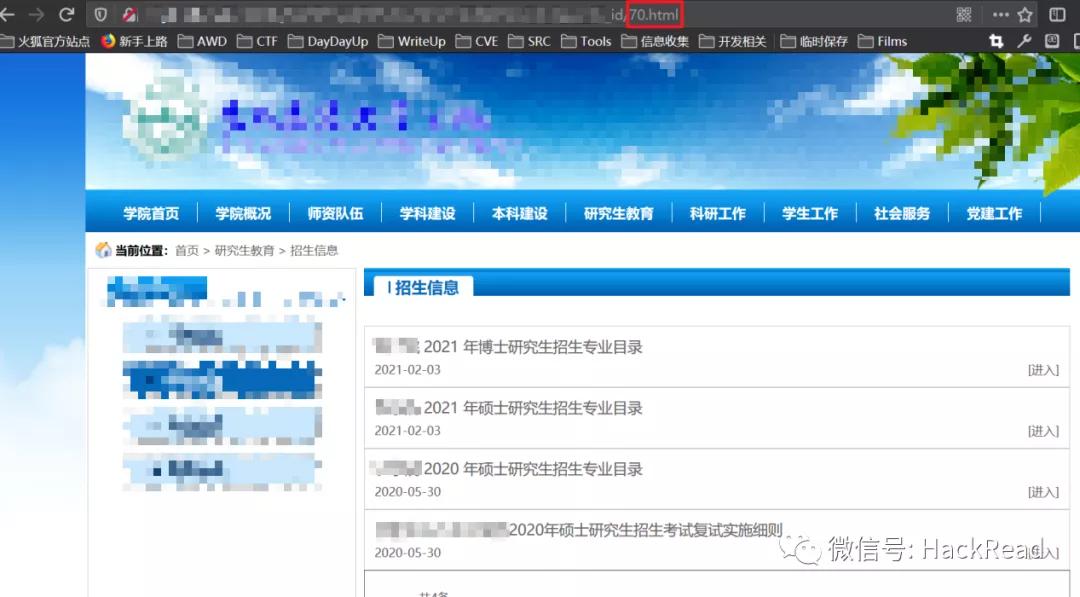Click the wrench extension icon on bookmarks bar
The height and width of the screenshot is (597, 1080).
pyautogui.click(x=1023, y=41)
